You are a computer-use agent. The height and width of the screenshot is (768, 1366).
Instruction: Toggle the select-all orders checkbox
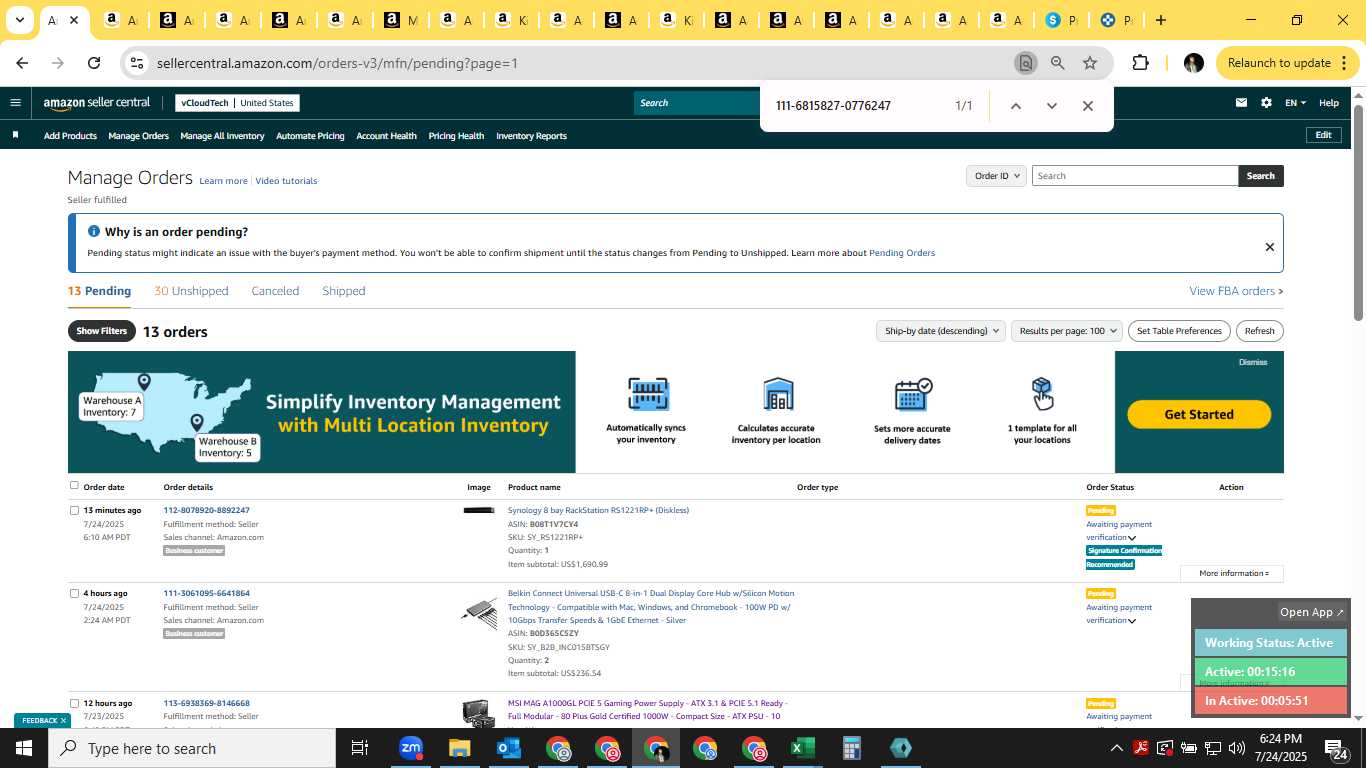click(74, 486)
